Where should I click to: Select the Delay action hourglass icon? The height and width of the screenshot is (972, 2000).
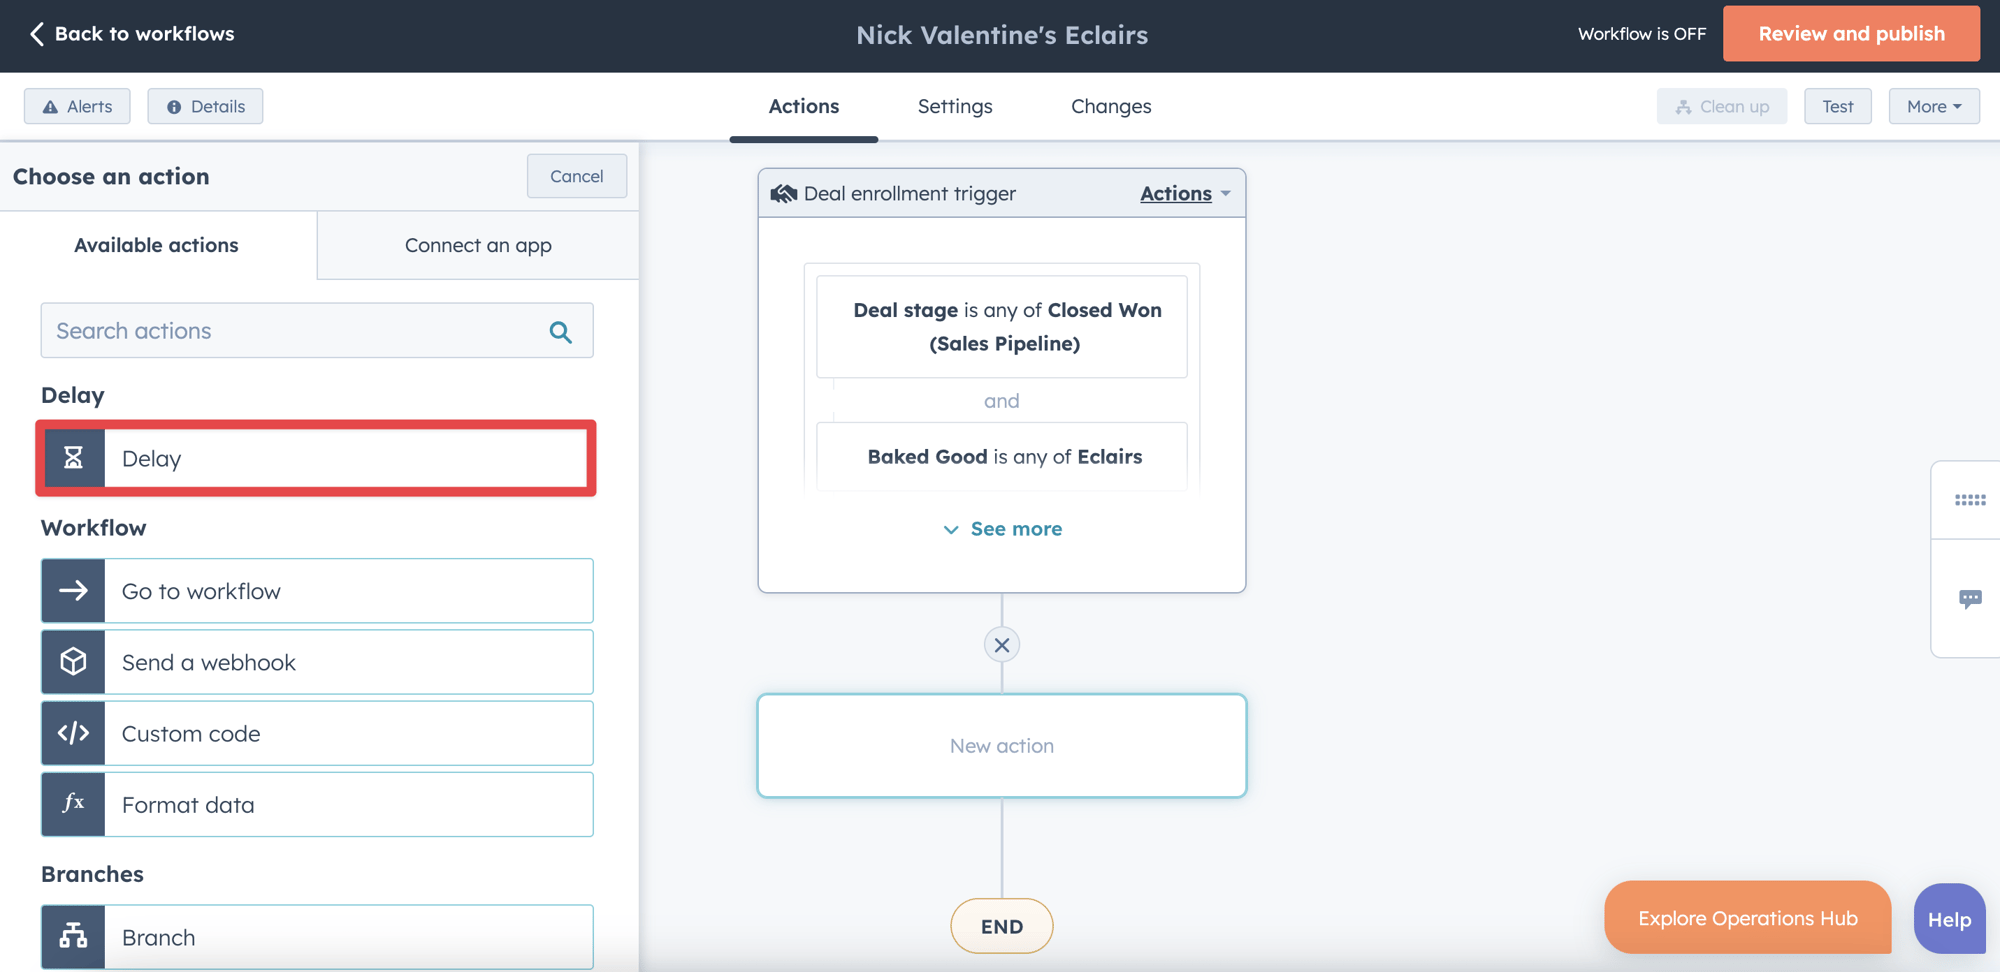(x=72, y=458)
